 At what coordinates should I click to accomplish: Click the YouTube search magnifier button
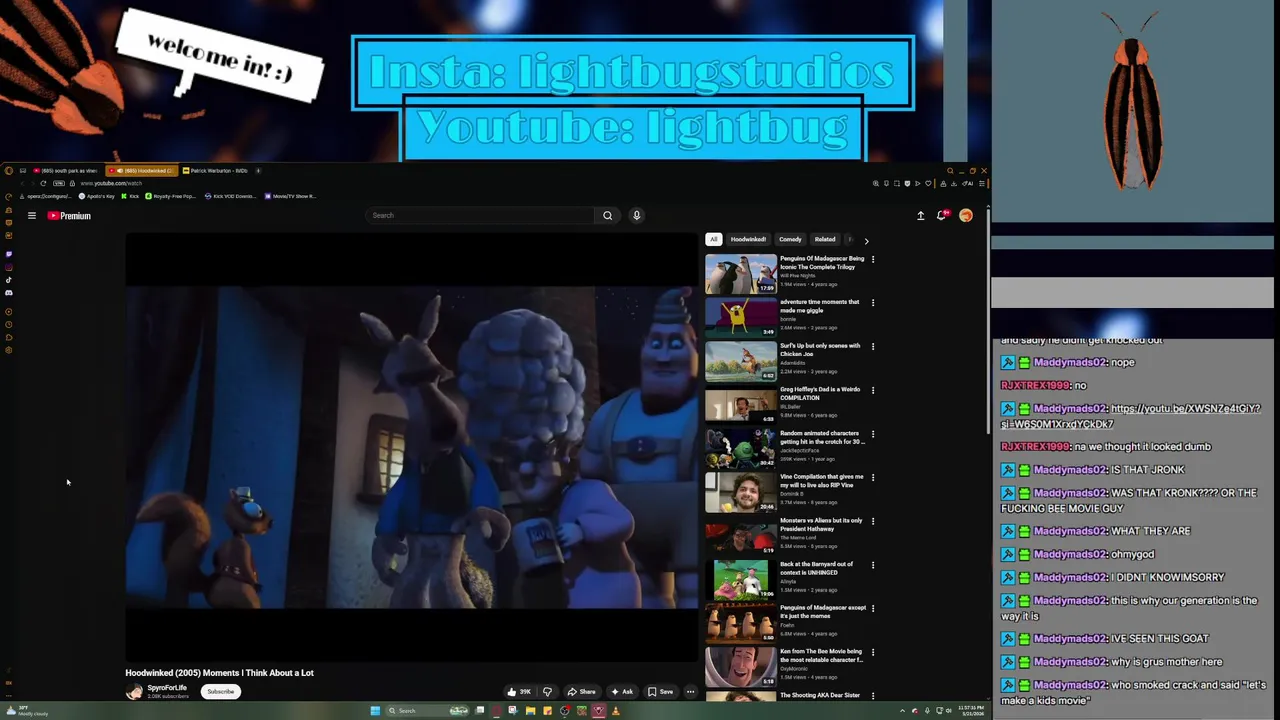[x=607, y=215]
